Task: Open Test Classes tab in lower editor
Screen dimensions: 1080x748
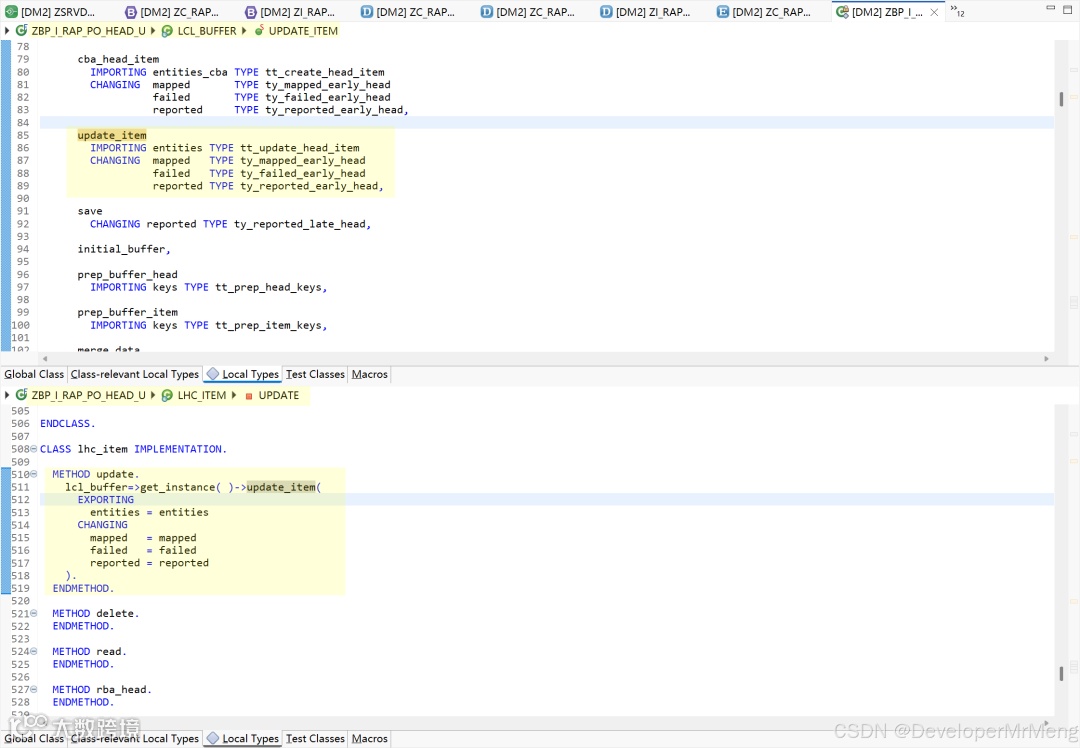Action: 315,738
